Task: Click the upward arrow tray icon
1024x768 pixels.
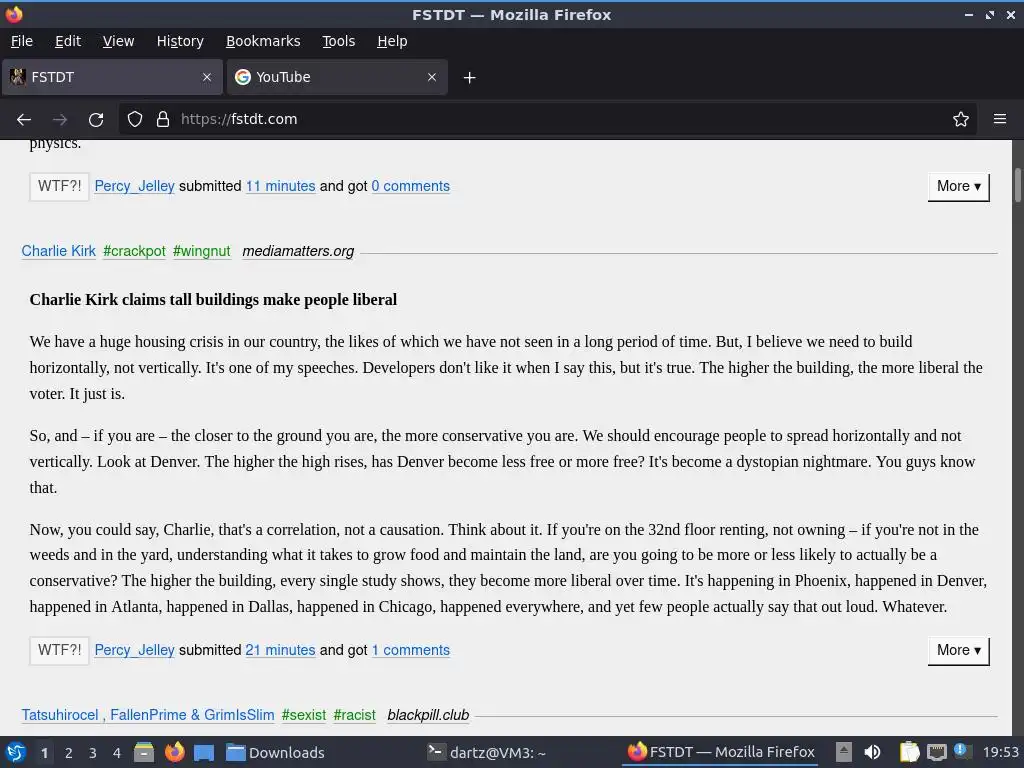Action: (x=844, y=752)
